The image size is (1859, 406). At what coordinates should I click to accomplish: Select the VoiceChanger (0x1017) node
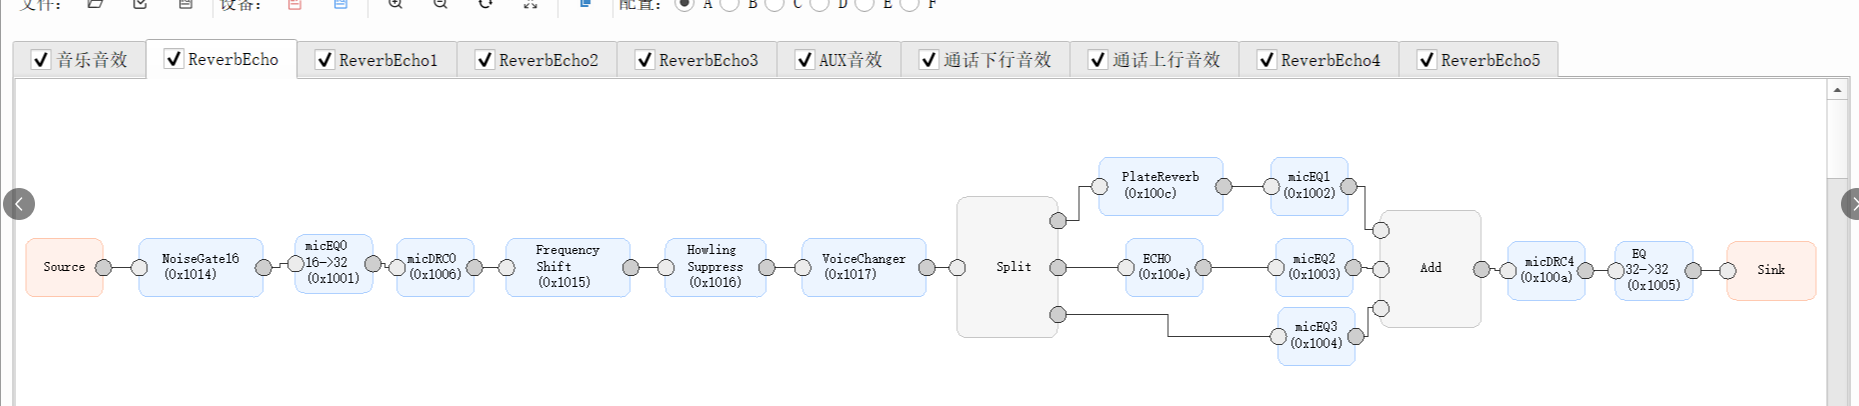(x=864, y=267)
